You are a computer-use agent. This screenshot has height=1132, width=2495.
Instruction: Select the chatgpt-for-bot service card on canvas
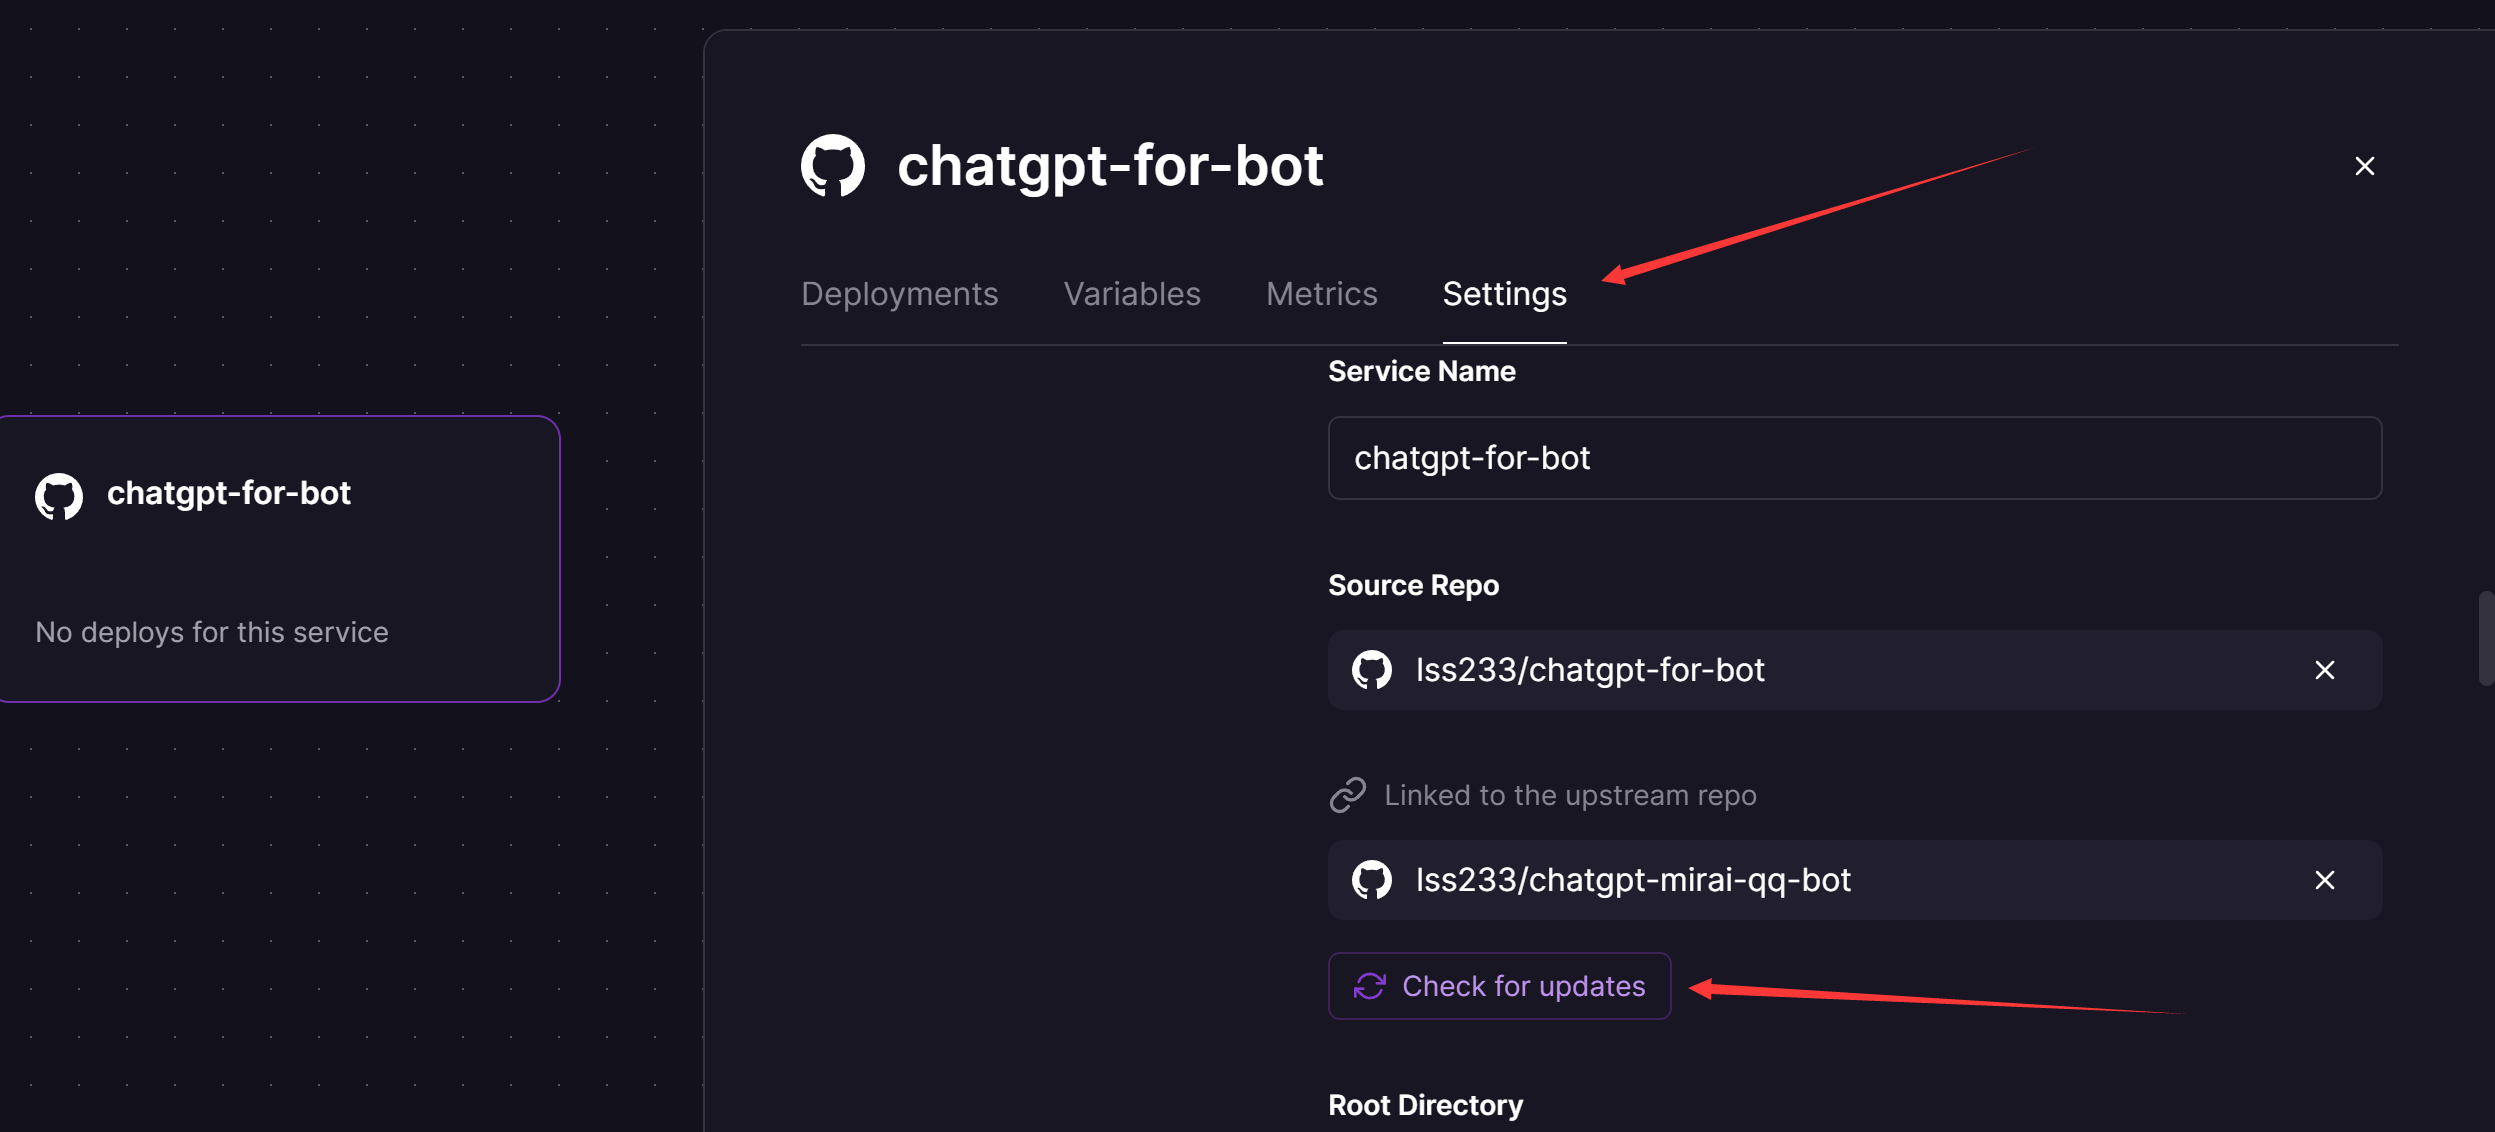pyautogui.click(x=278, y=560)
